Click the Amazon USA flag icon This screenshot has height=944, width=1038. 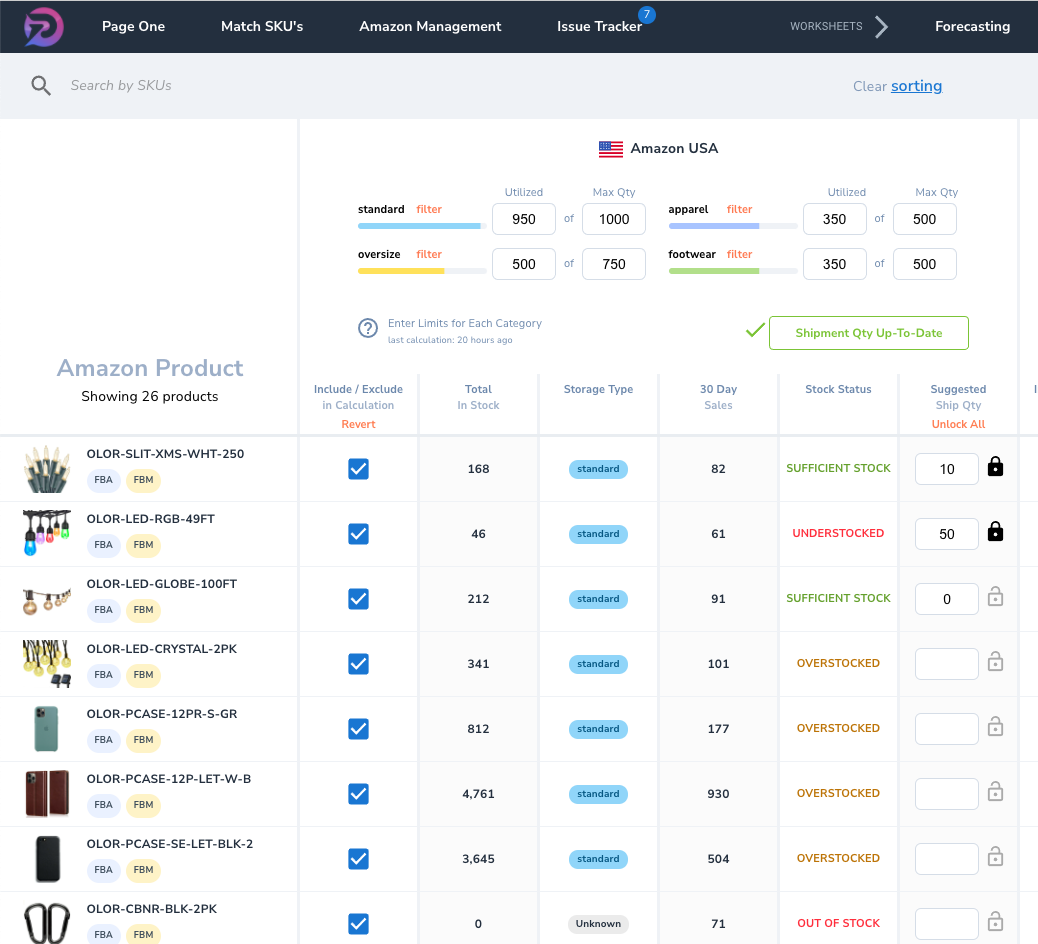(610, 149)
